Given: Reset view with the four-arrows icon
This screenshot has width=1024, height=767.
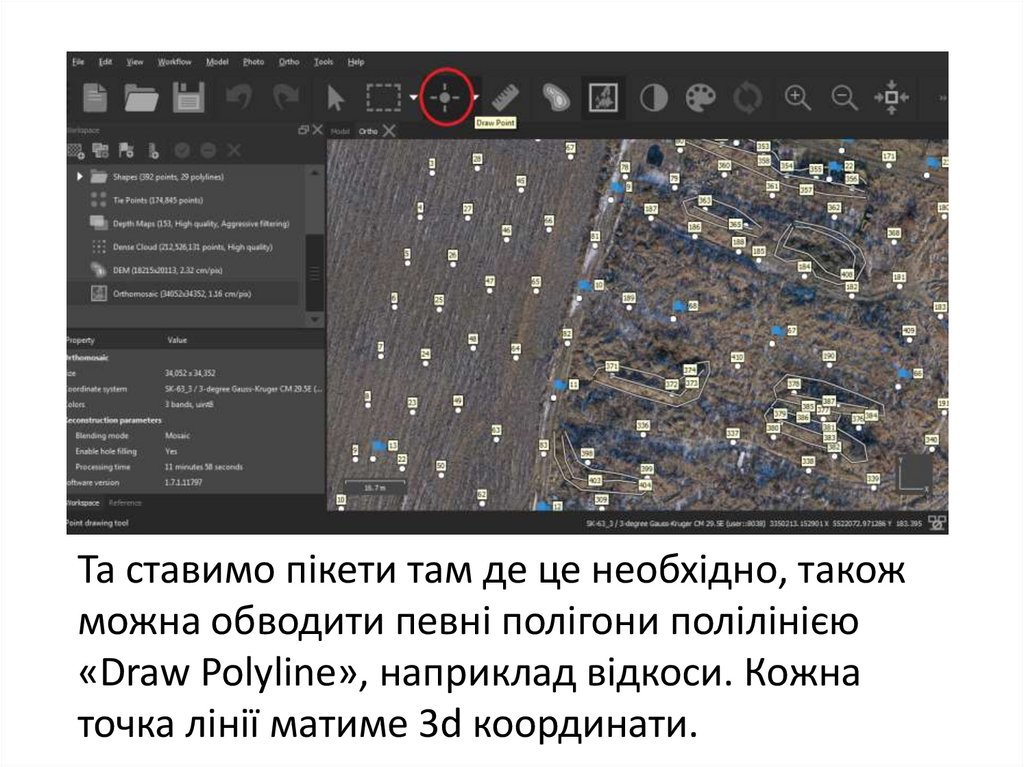Looking at the screenshot, I should (x=891, y=97).
